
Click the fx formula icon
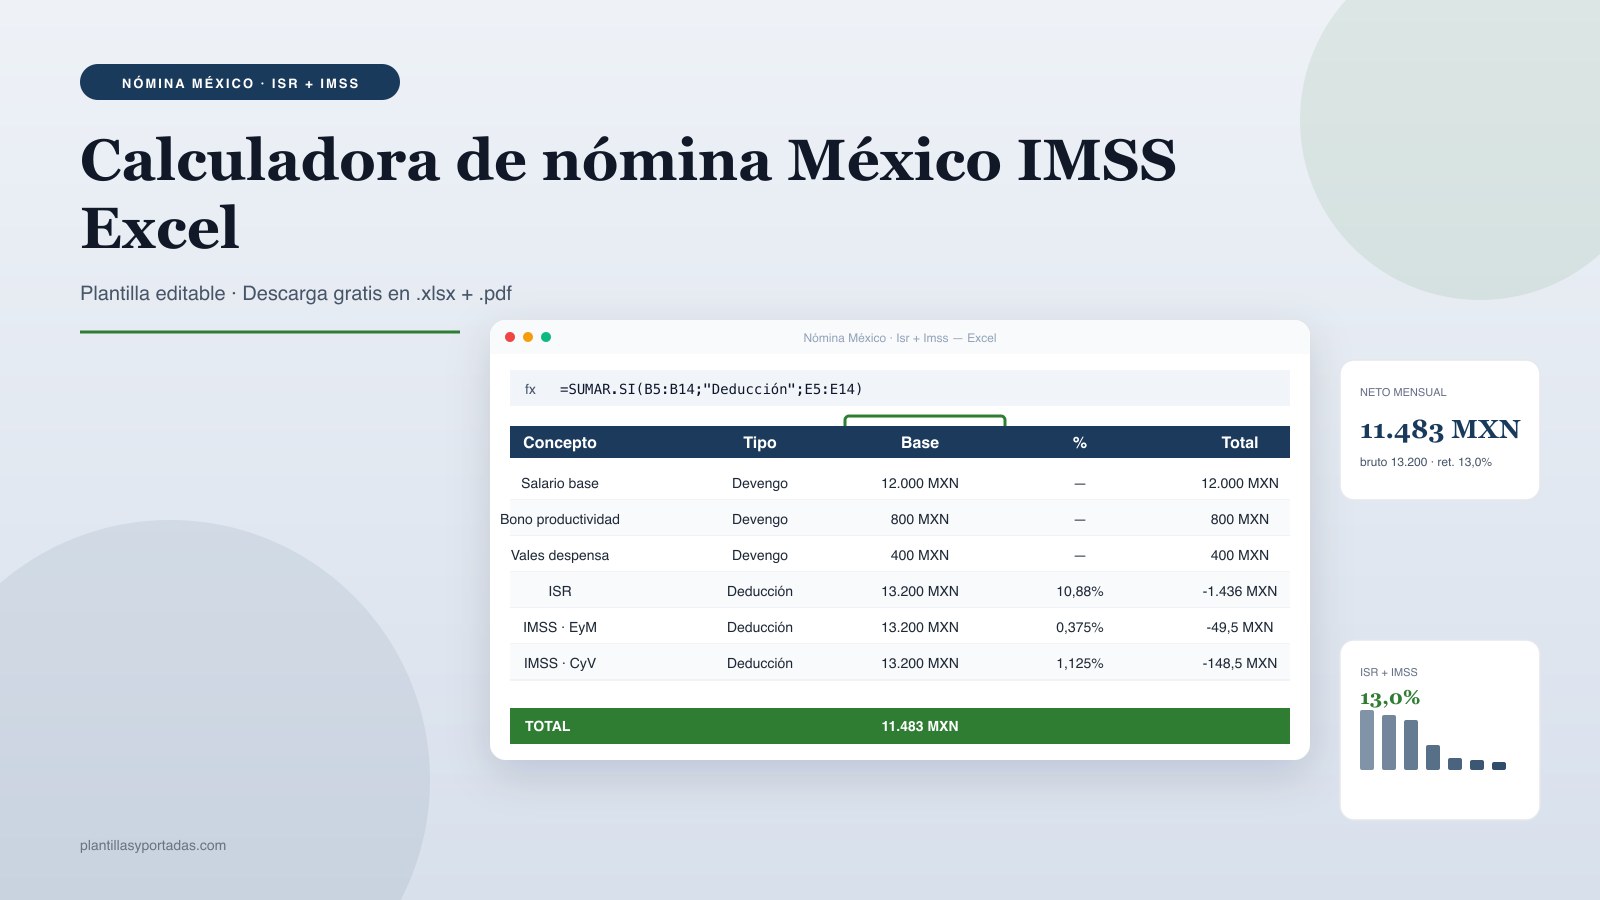(x=530, y=389)
